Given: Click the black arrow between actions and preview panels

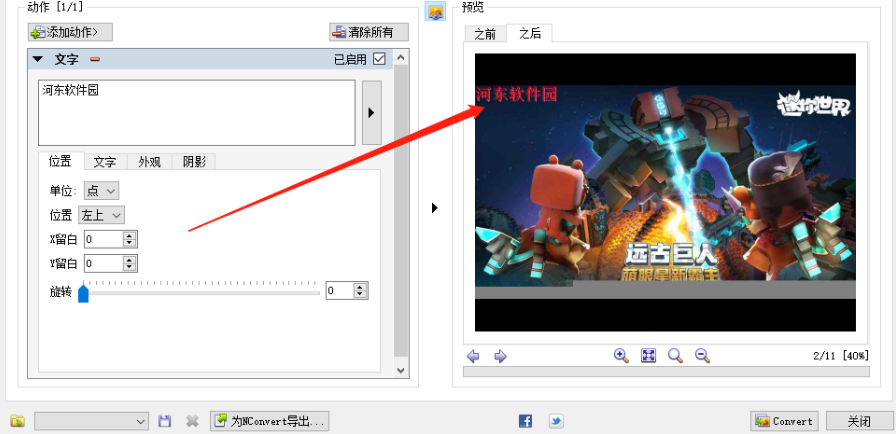Looking at the screenshot, I should [x=434, y=208].
